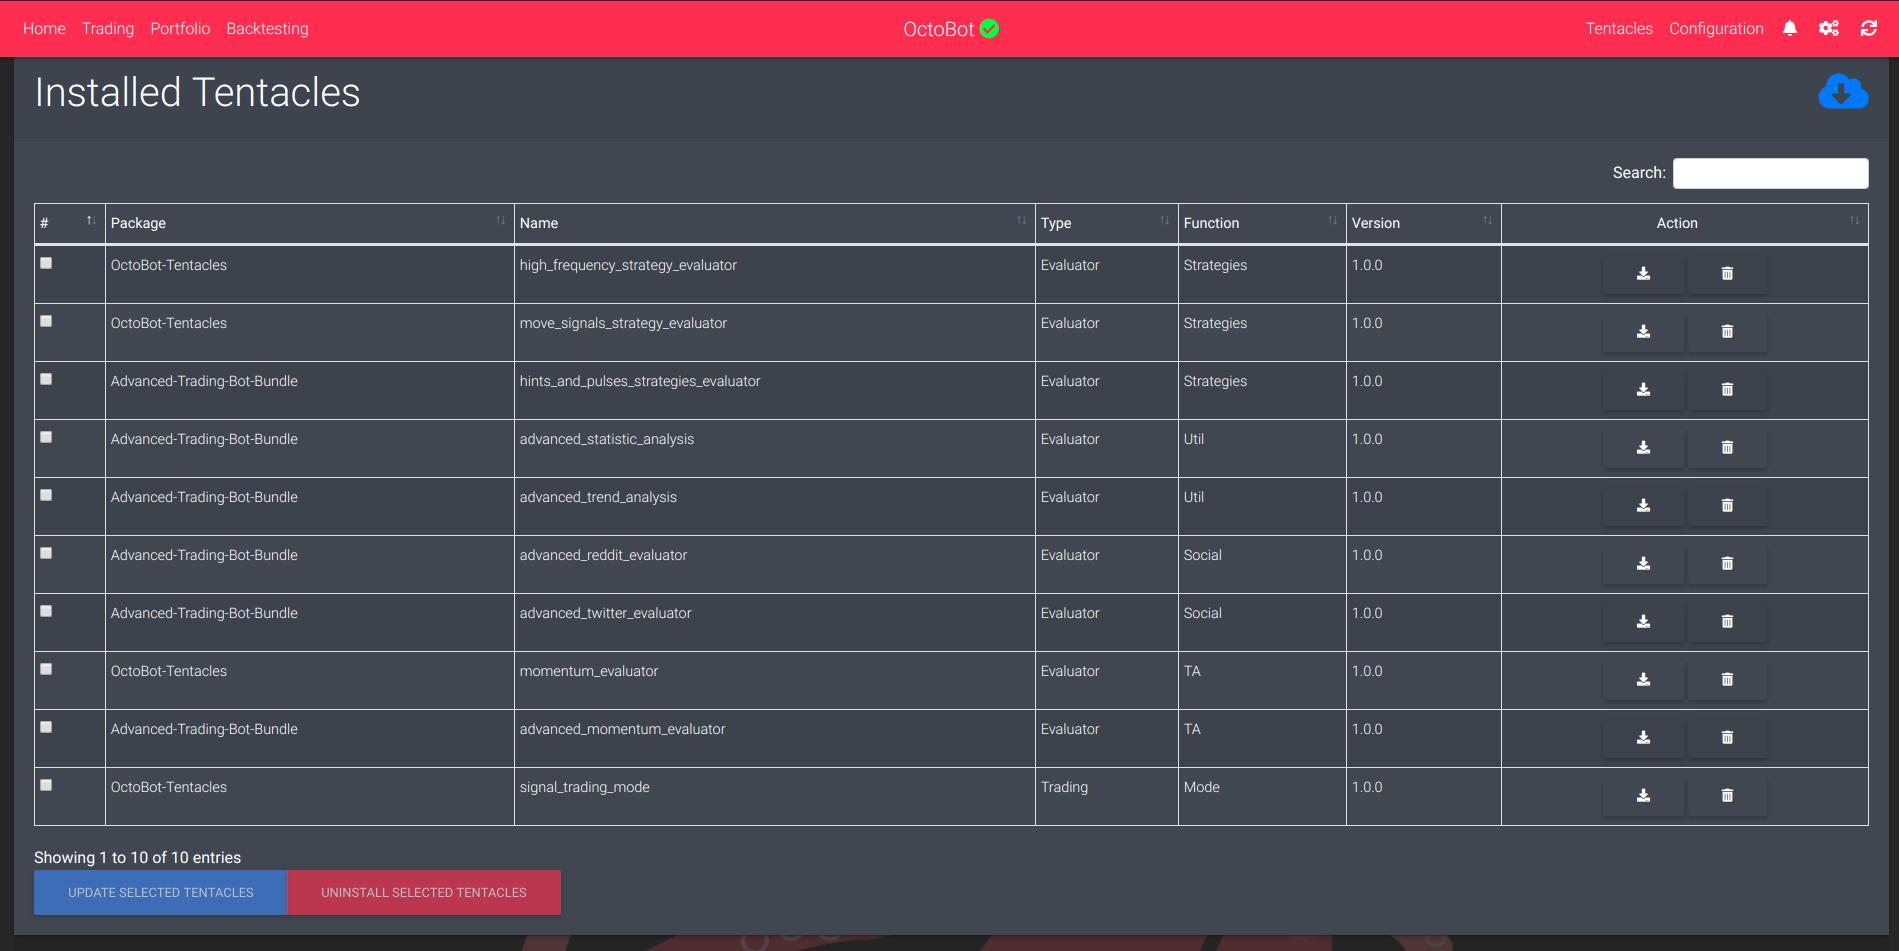
Task: Uninstall hints_and_pulses_strategies_evaluator trash icon
Action: pos(1727,390)
